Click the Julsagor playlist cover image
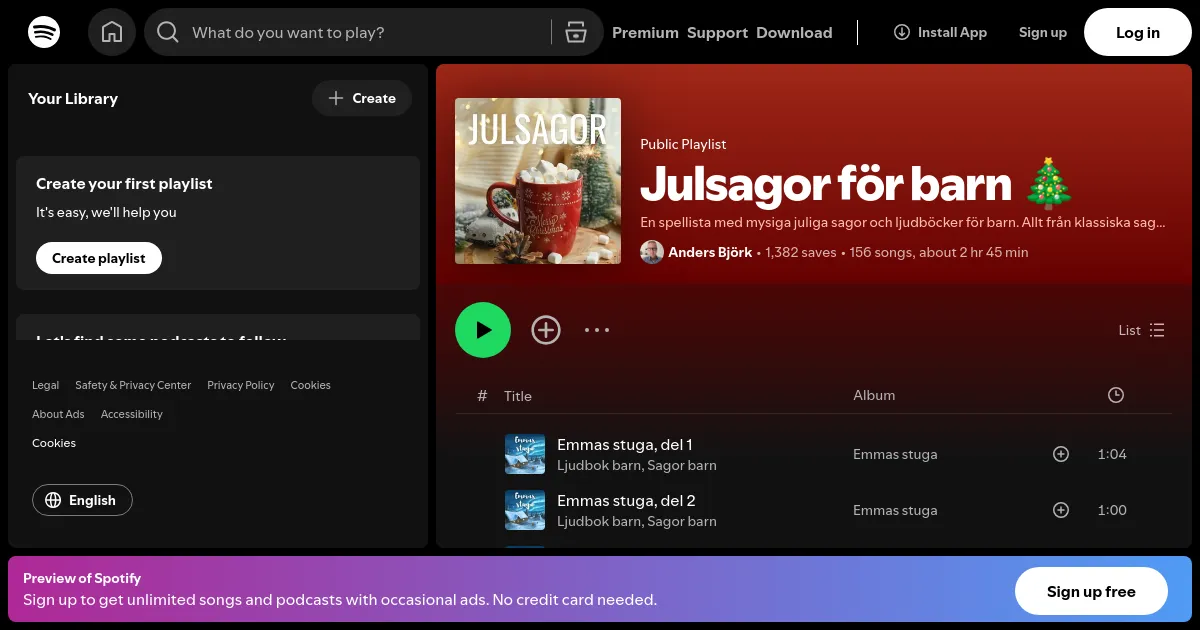Viewport: 1200px width, 630px height. point(538,181)
